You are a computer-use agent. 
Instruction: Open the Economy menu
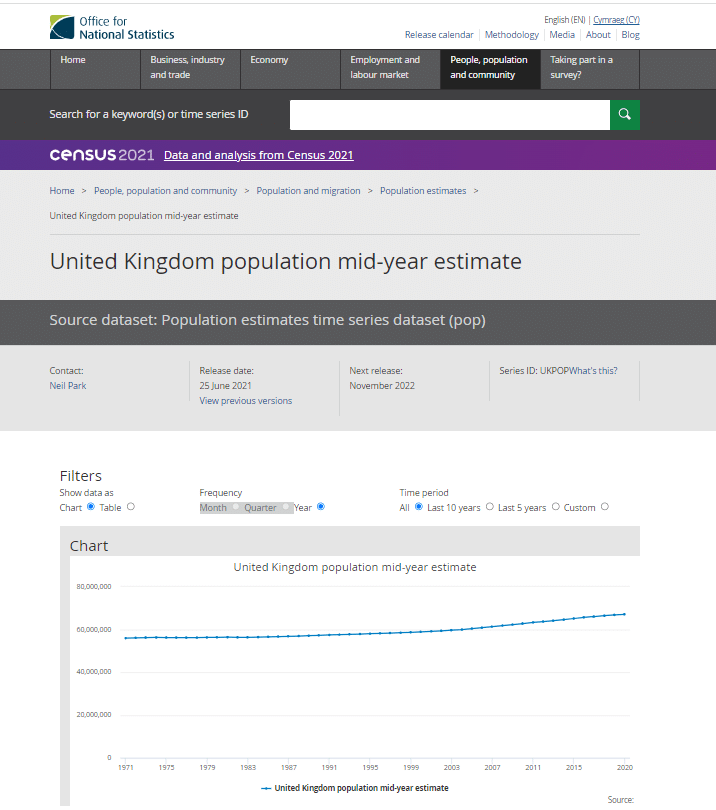[x=269, y=60]
